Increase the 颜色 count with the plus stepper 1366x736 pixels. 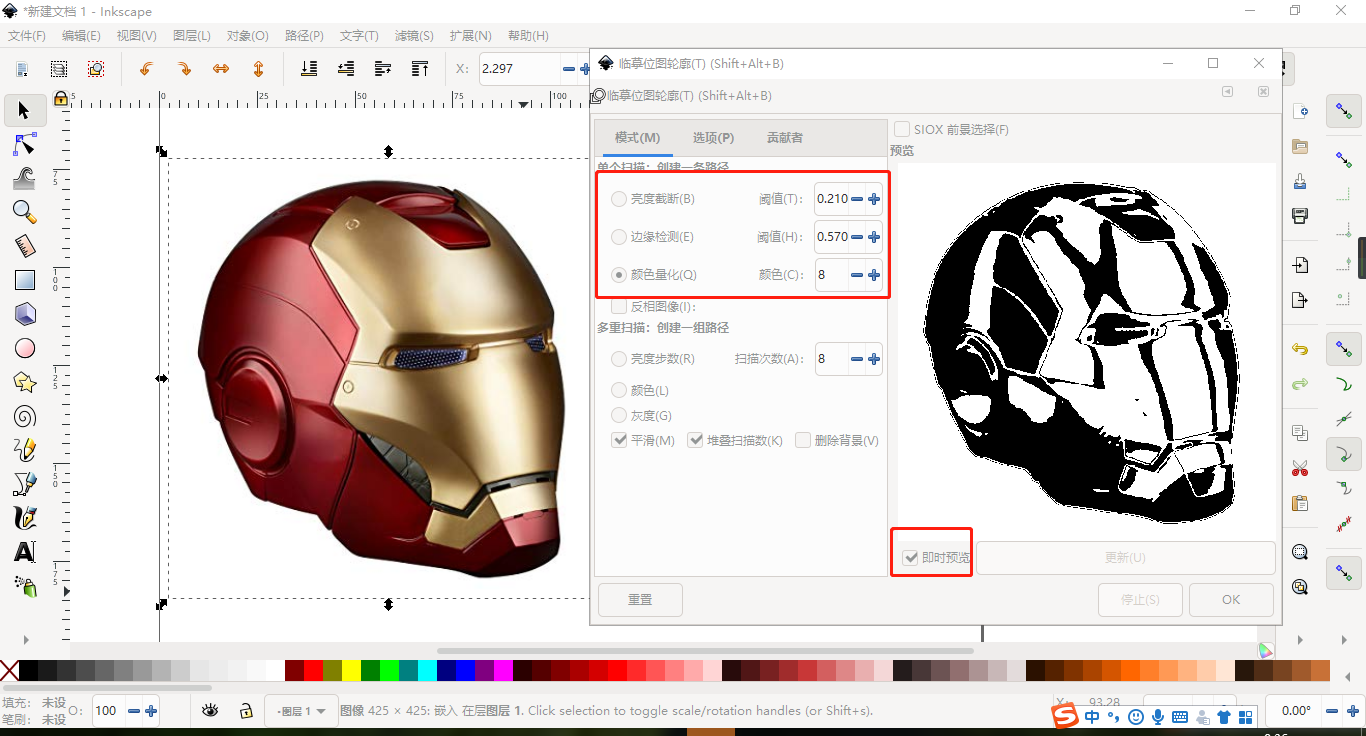pyautogui.click(x=873, y=275)
